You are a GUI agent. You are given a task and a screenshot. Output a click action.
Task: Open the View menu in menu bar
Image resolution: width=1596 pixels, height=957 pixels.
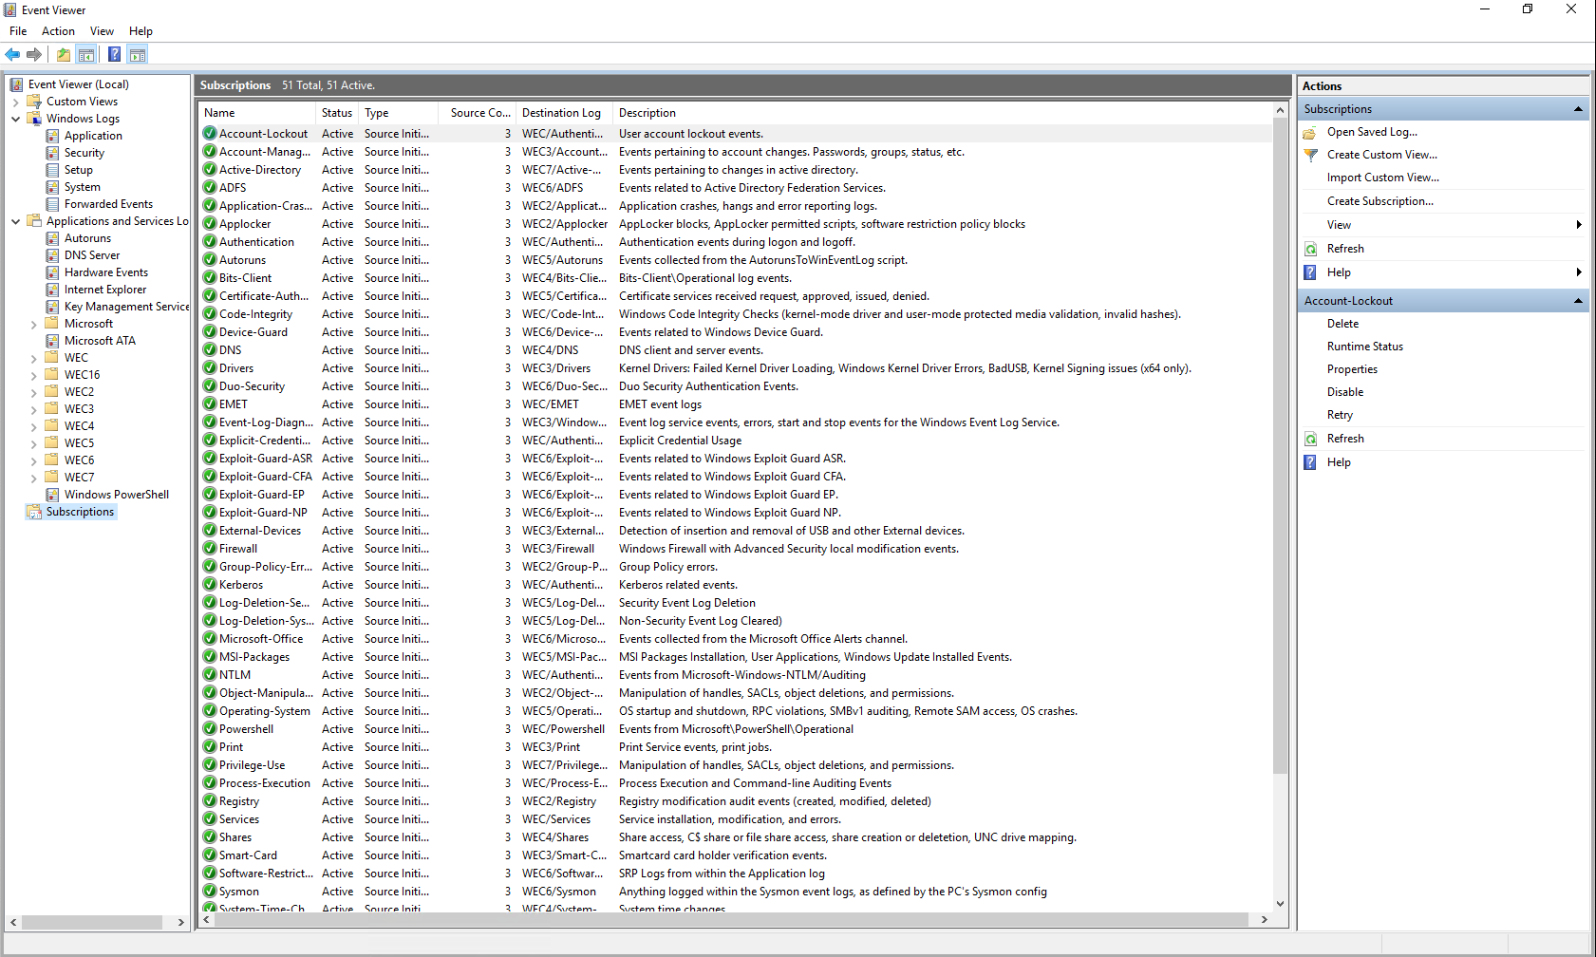(x=102, y=31)
